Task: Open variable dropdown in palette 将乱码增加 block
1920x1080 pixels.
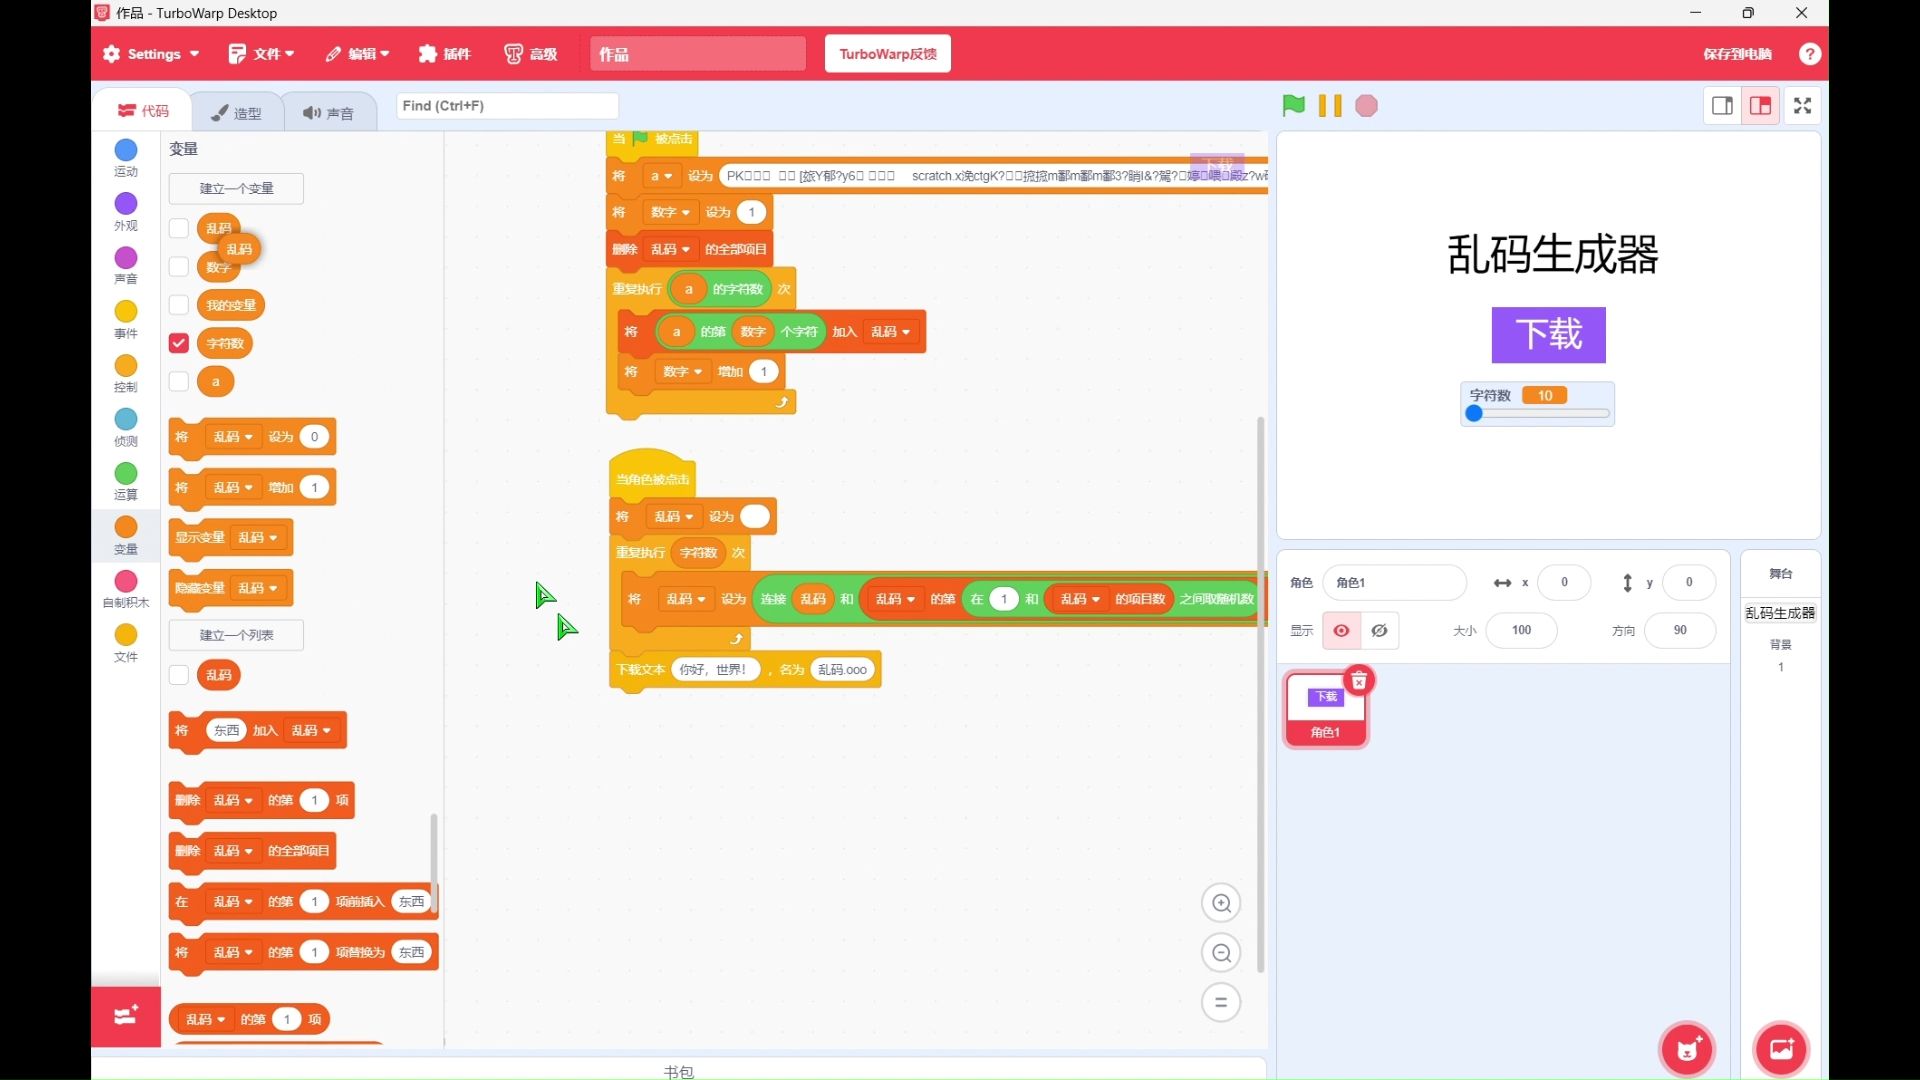Action: (x=233, y=487)
